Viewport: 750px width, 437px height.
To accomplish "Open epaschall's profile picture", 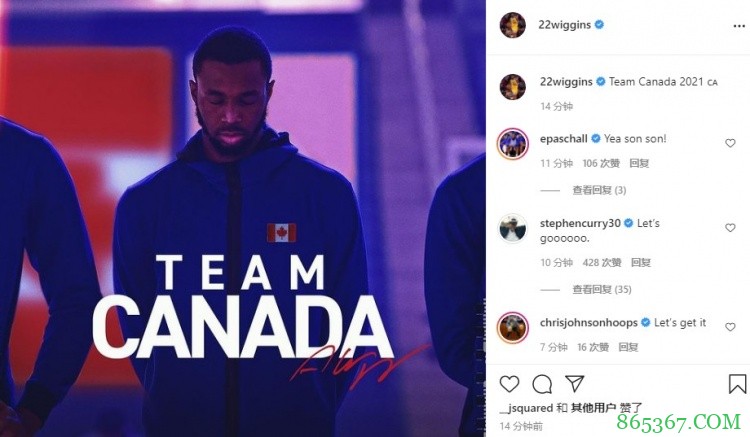I will point(513,143).
